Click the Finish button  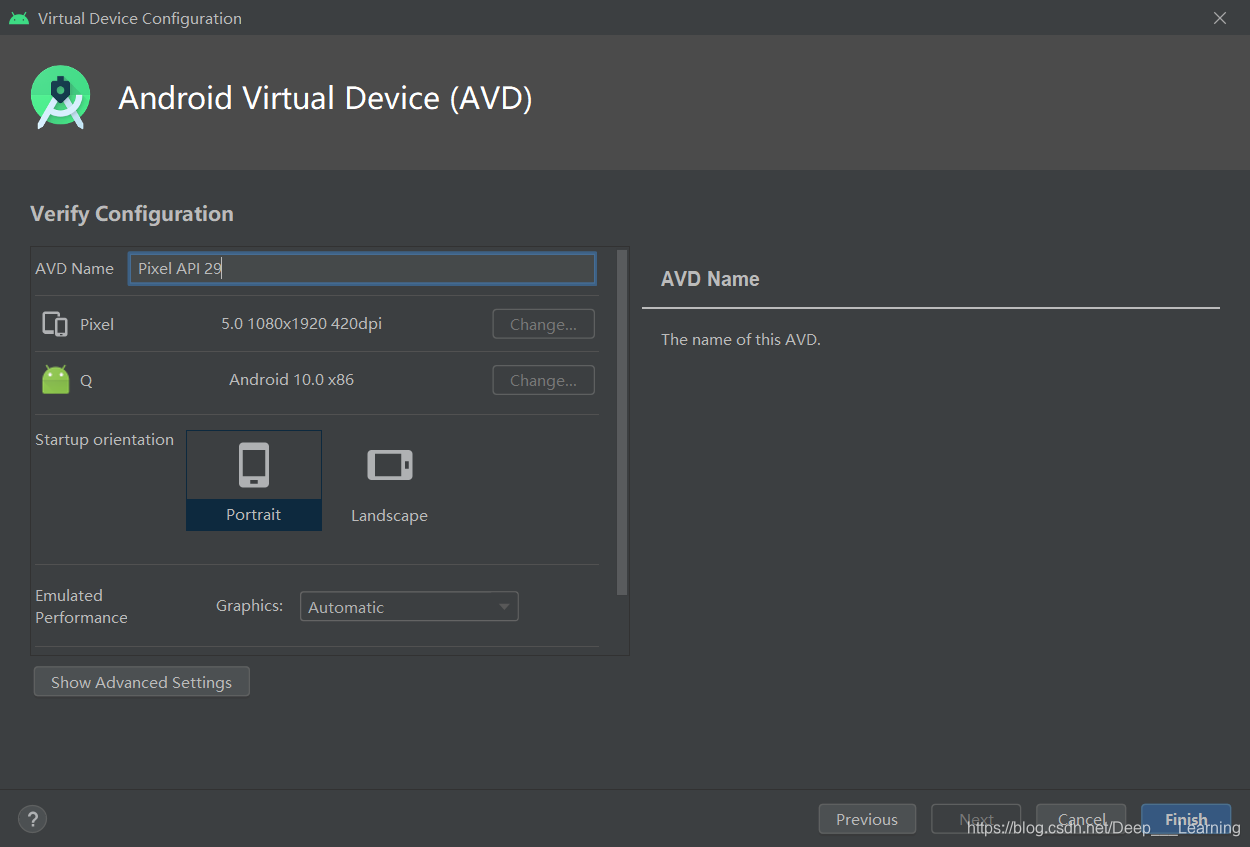point(1186,819)
